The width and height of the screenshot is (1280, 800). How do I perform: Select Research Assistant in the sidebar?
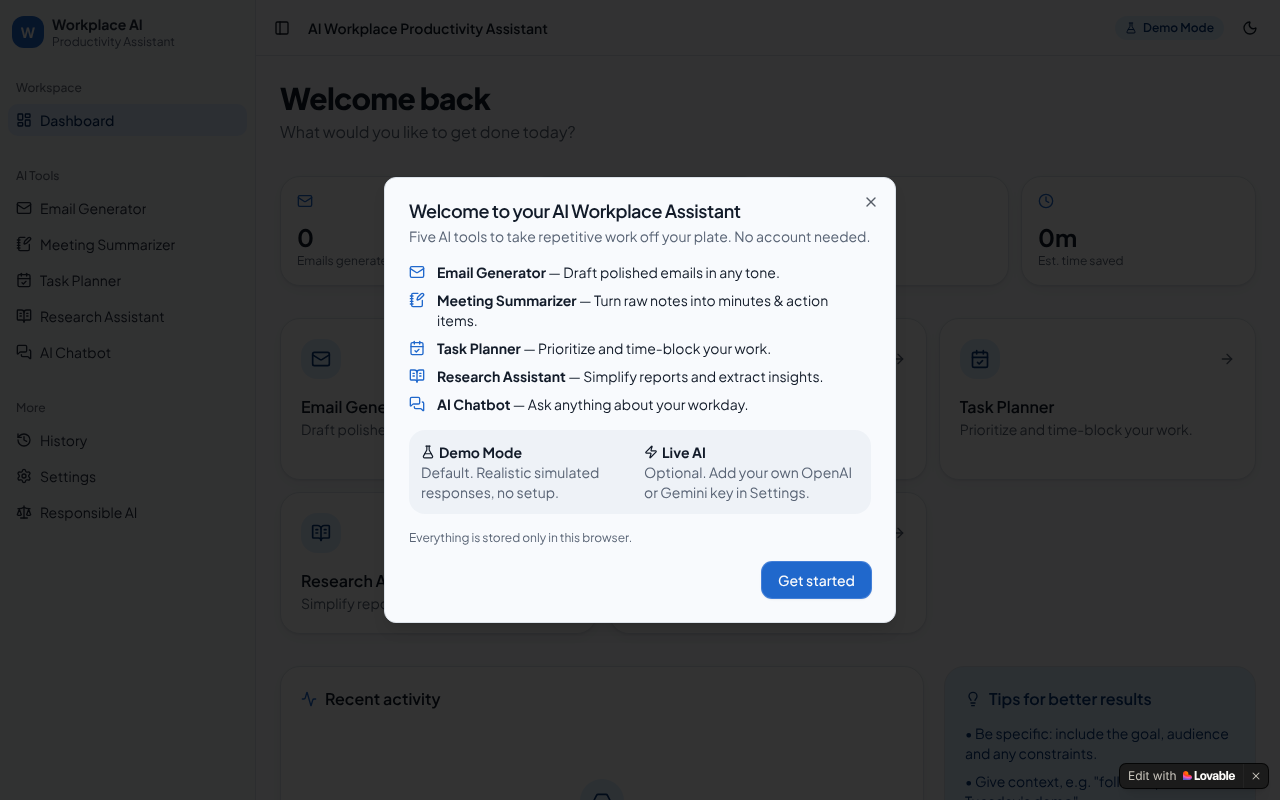[x=127, y=316]
